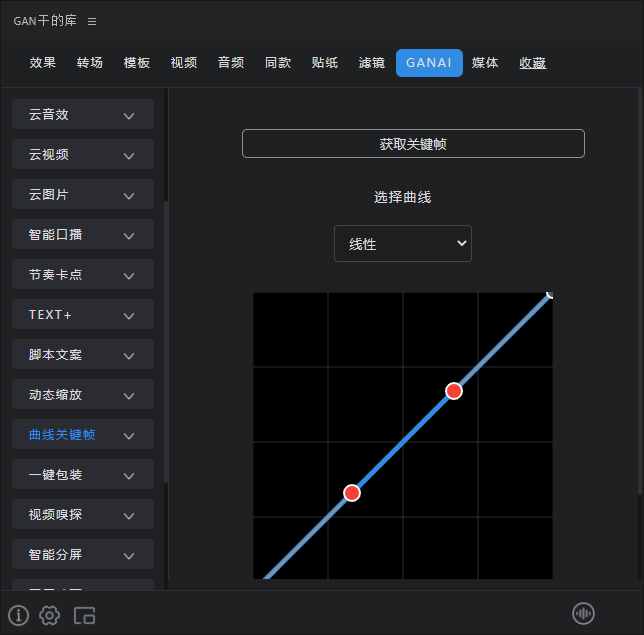Image resolution: width=644 pixels, height=635 pixels.
Task: Expand the TEXT+ section
Action: tap(83, 315)
